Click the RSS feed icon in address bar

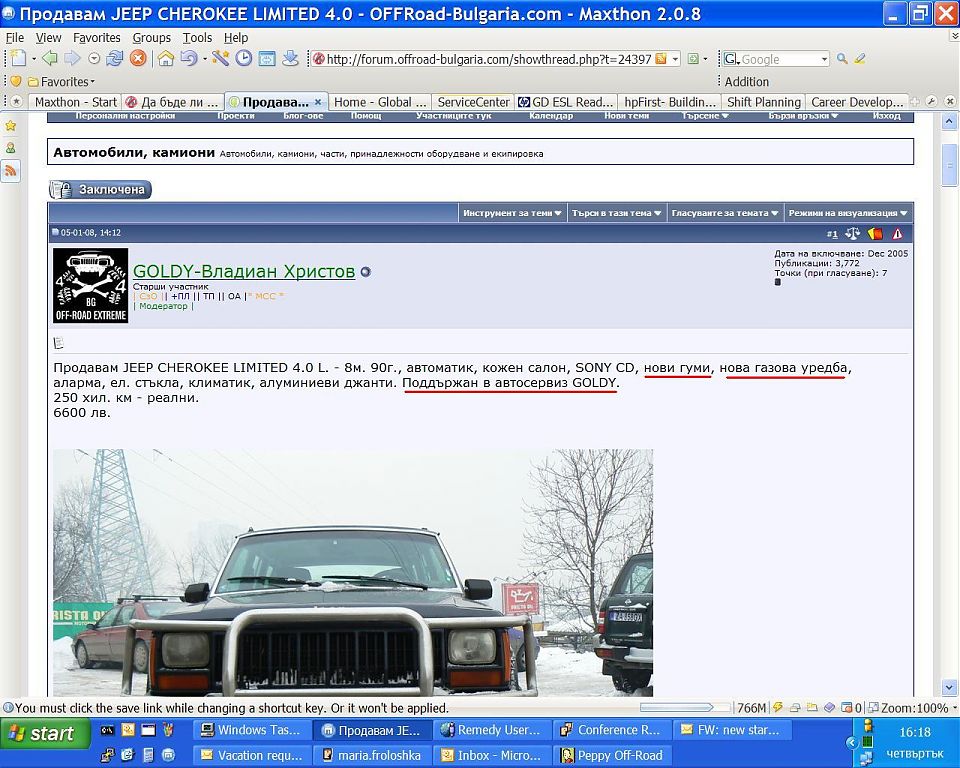(x=661, y=59)
